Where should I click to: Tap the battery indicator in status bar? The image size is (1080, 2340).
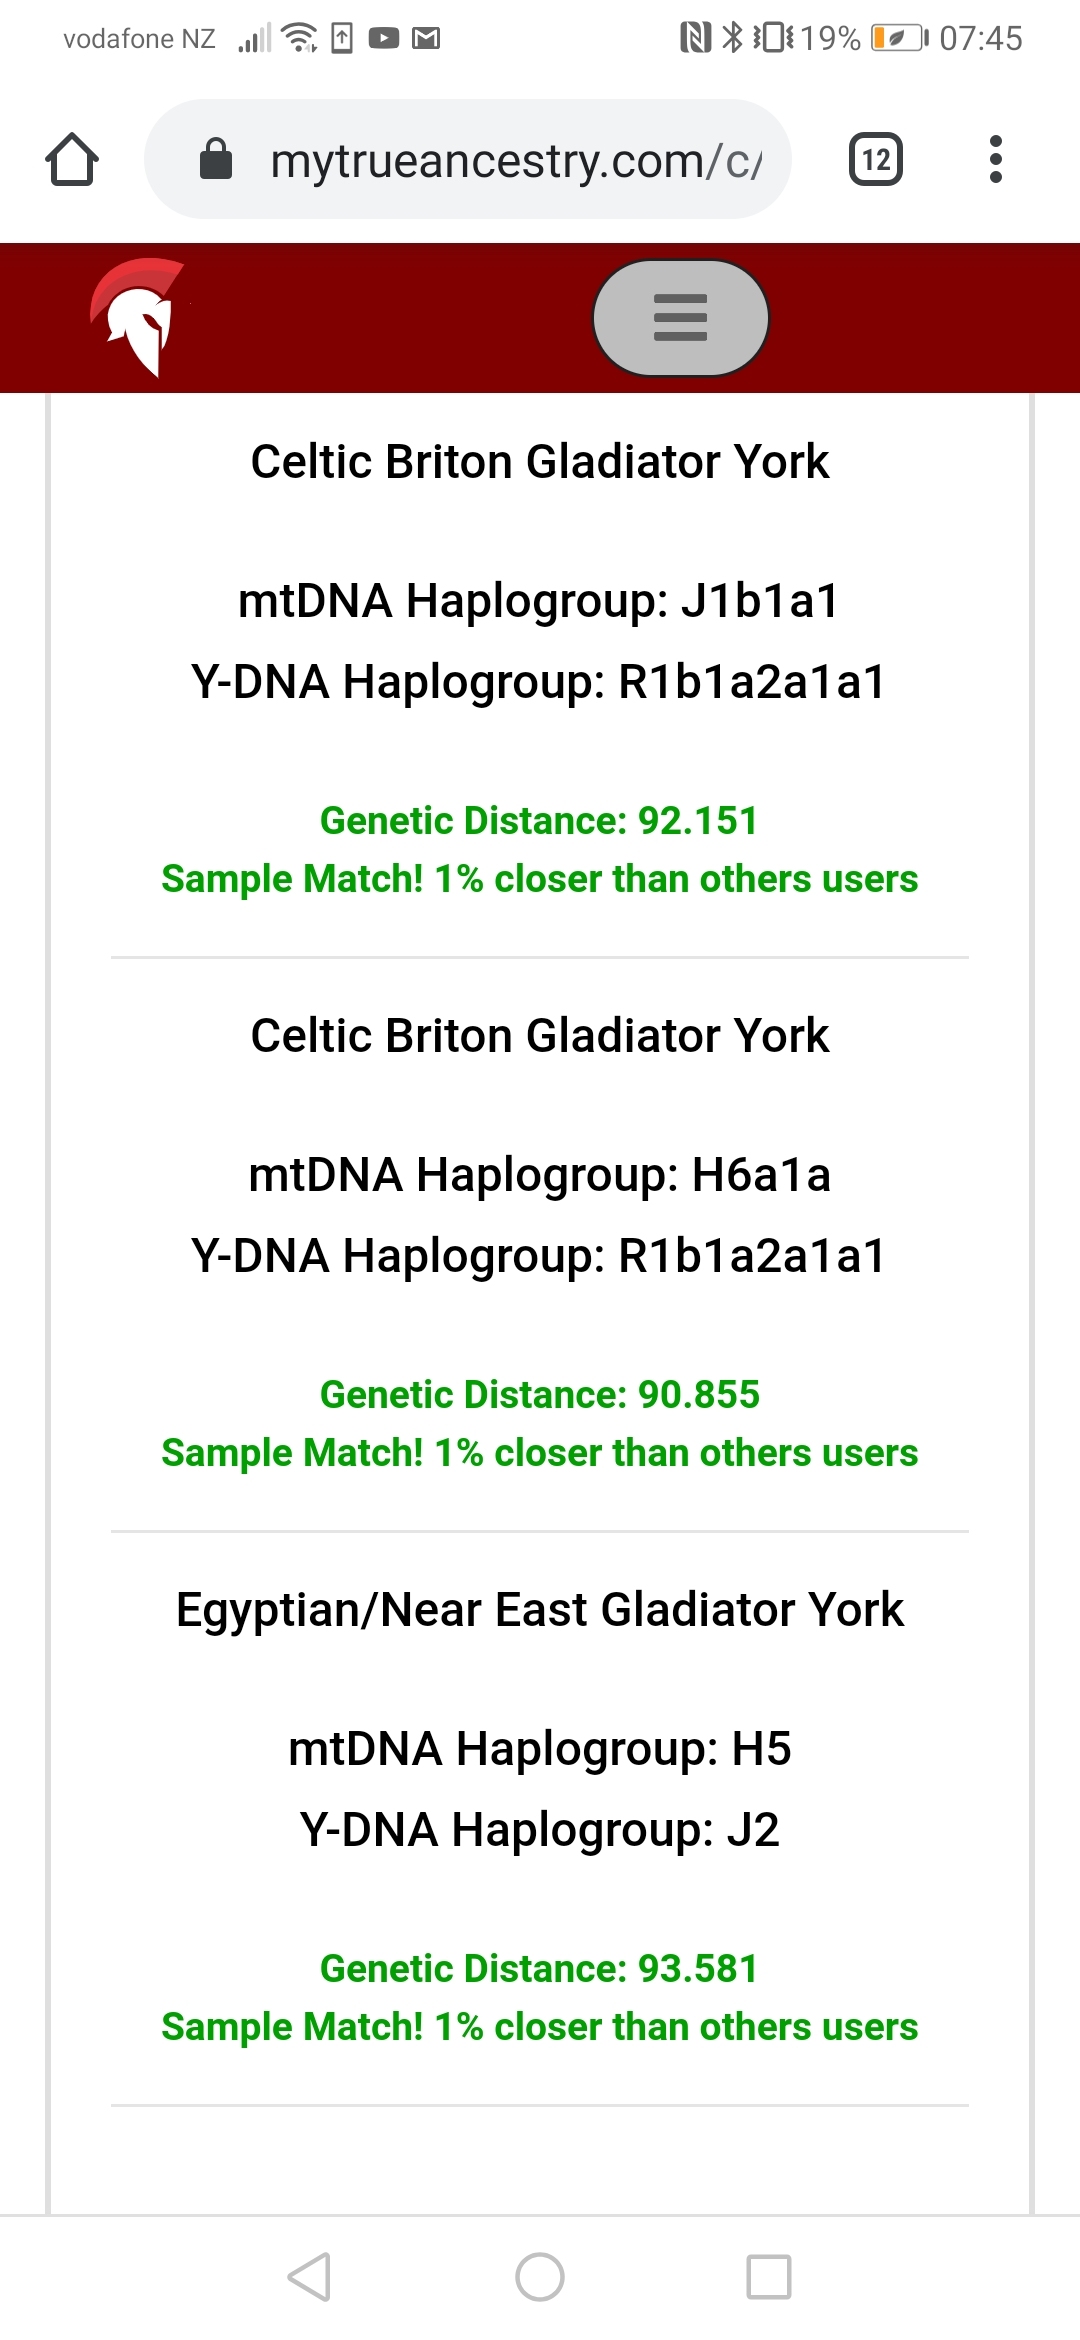(899, 39)
